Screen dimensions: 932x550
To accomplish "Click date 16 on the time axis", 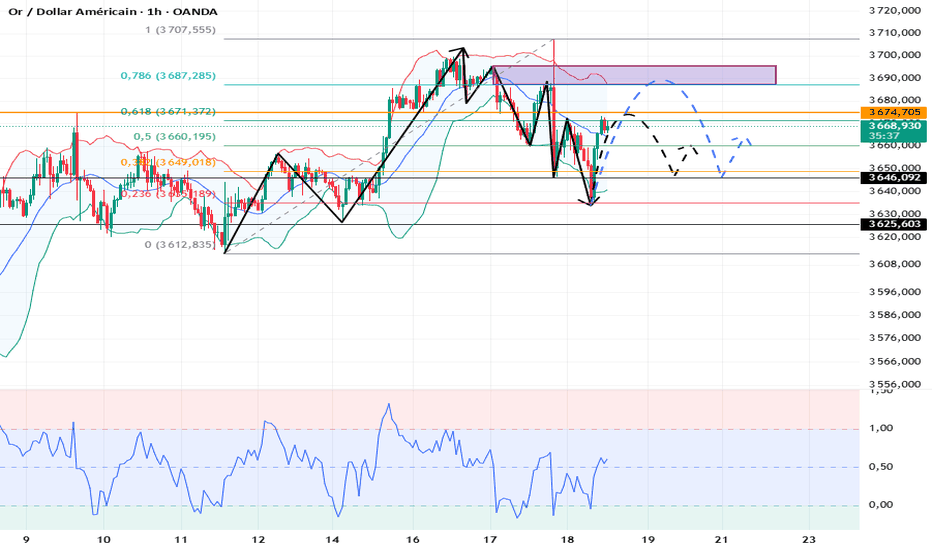I will 413,540.
